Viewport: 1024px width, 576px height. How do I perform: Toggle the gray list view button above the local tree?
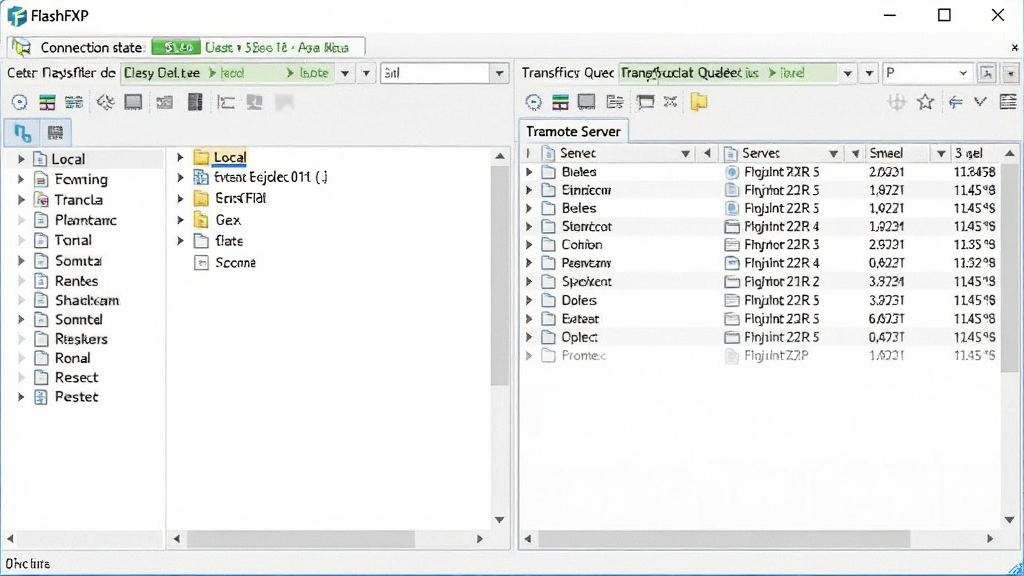click(56, 133)
